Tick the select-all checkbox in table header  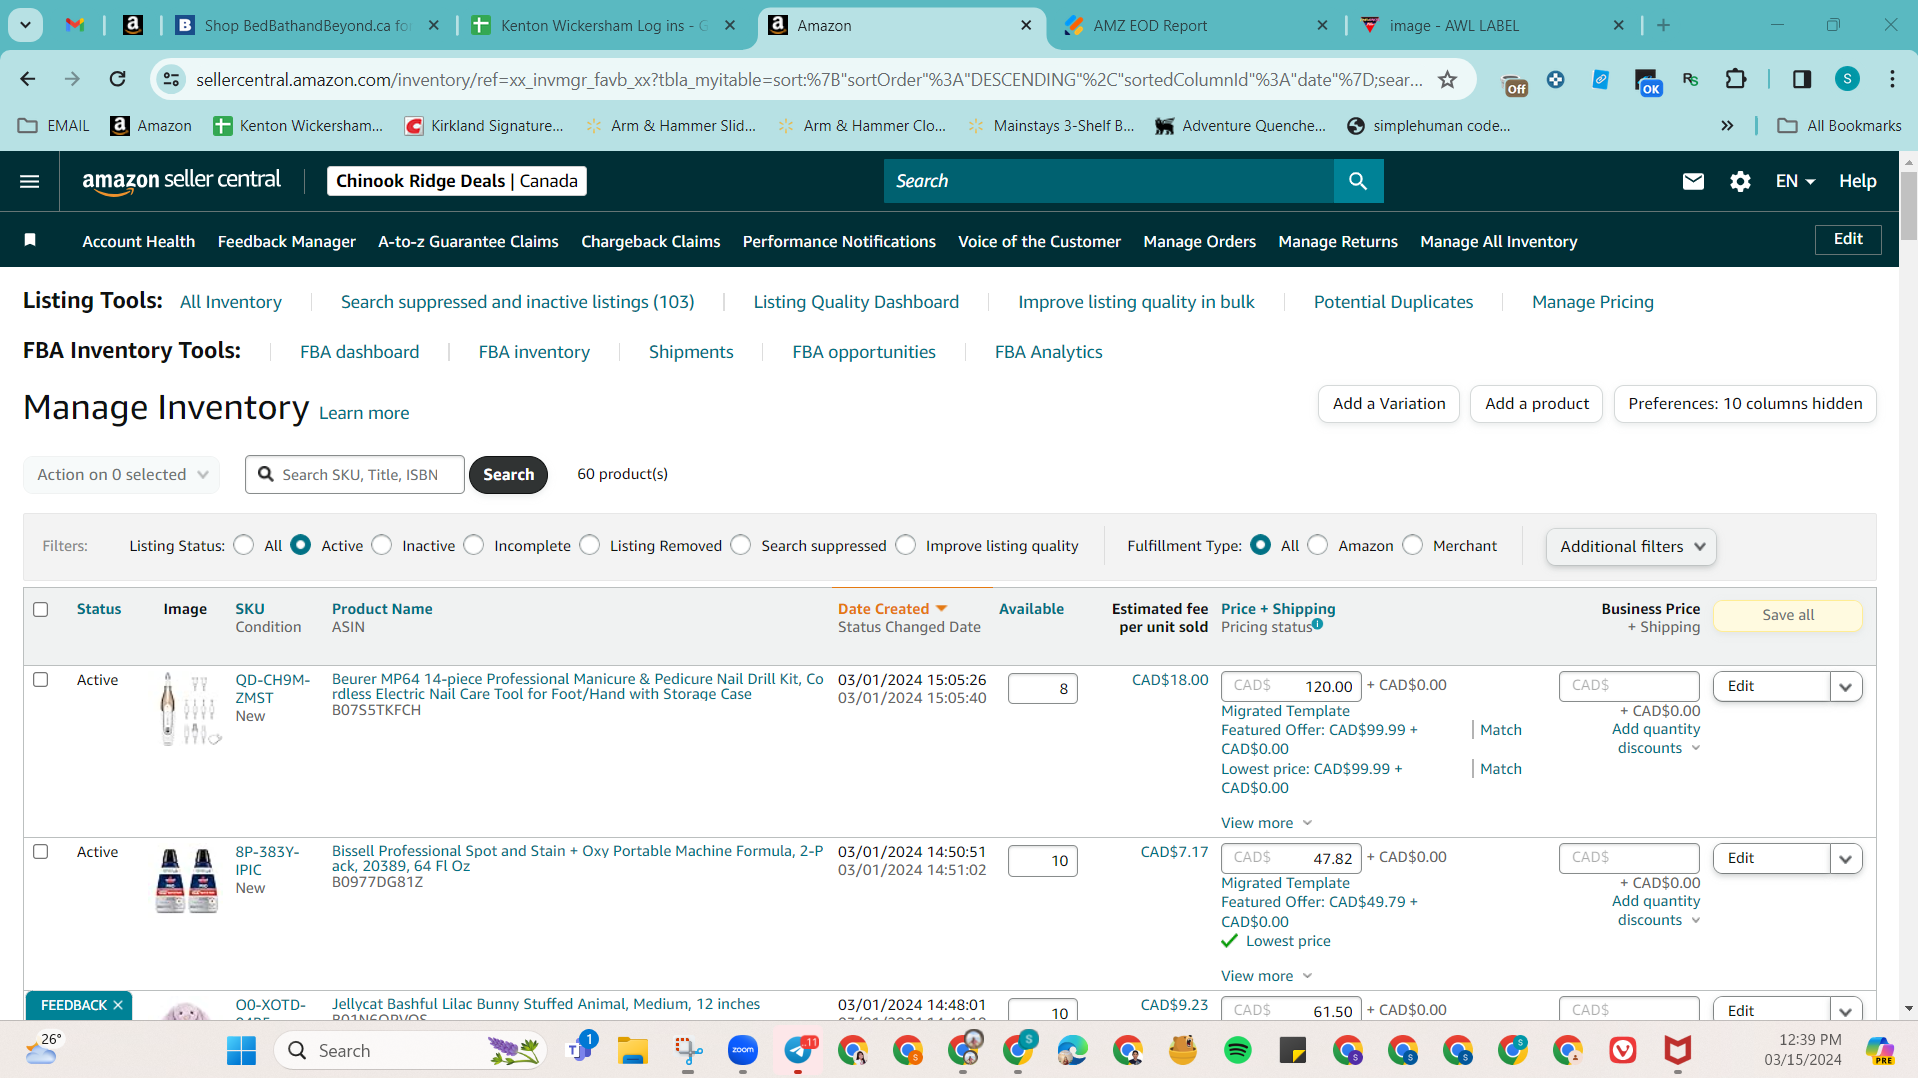coord(41,609)
